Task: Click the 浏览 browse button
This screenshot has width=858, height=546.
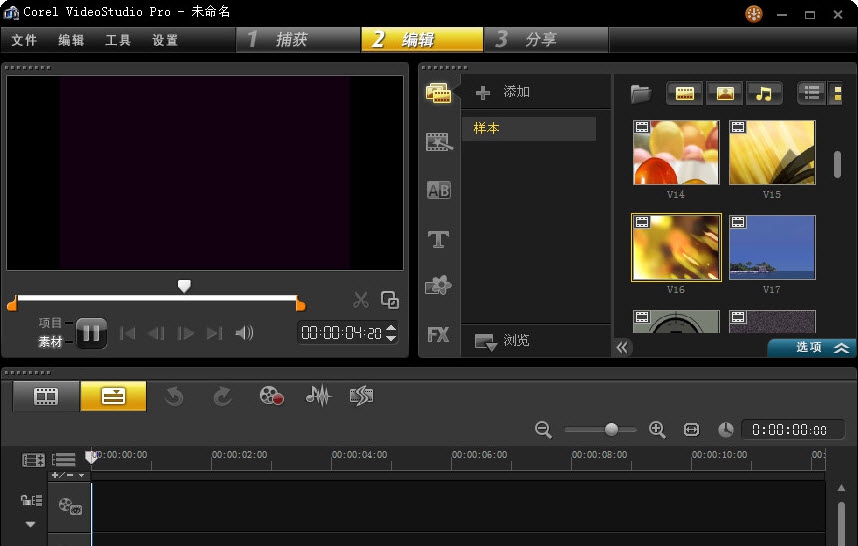Action: pyautogui.click(x=505, y=341)
